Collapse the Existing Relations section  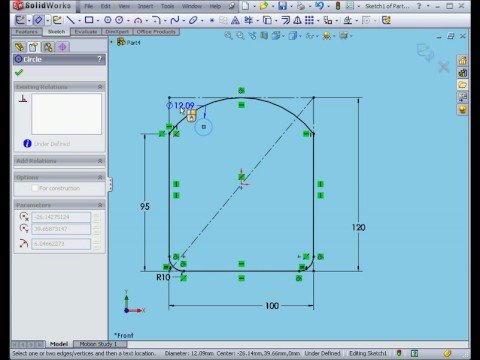pos(100,87)
